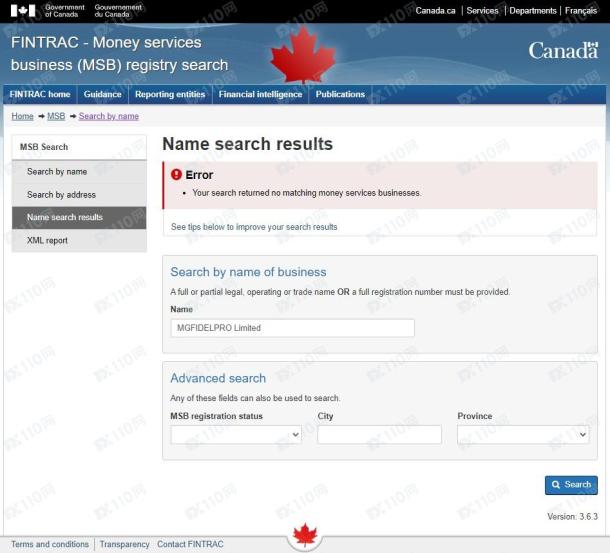This screenshot has height=553, width=610.
Task: Open the Canada.ca link
Action: (435, 11)
